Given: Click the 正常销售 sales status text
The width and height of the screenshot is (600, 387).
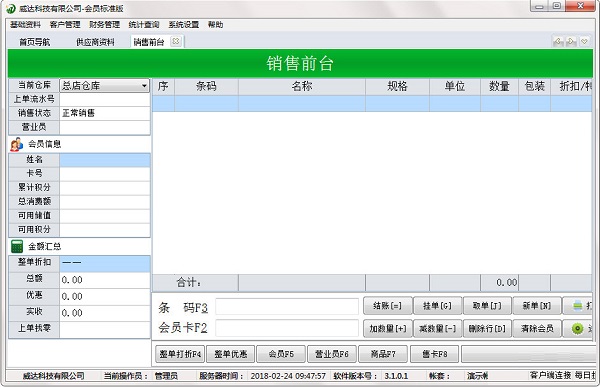Looking at the screenshot, I should click(x=78, y=113).
